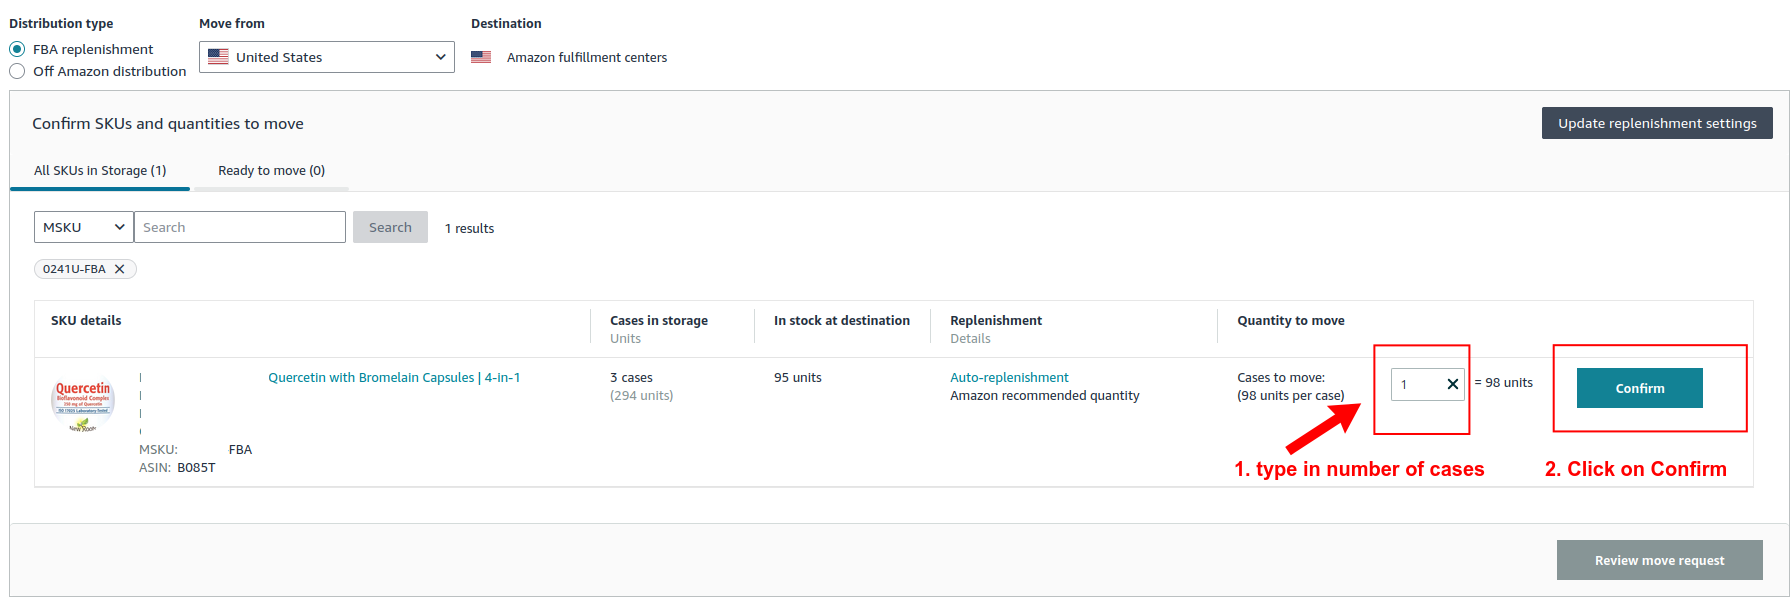
Task: Expand the MSKU search type dropdown
Action: pyautogui.click(x=84, y=227)
